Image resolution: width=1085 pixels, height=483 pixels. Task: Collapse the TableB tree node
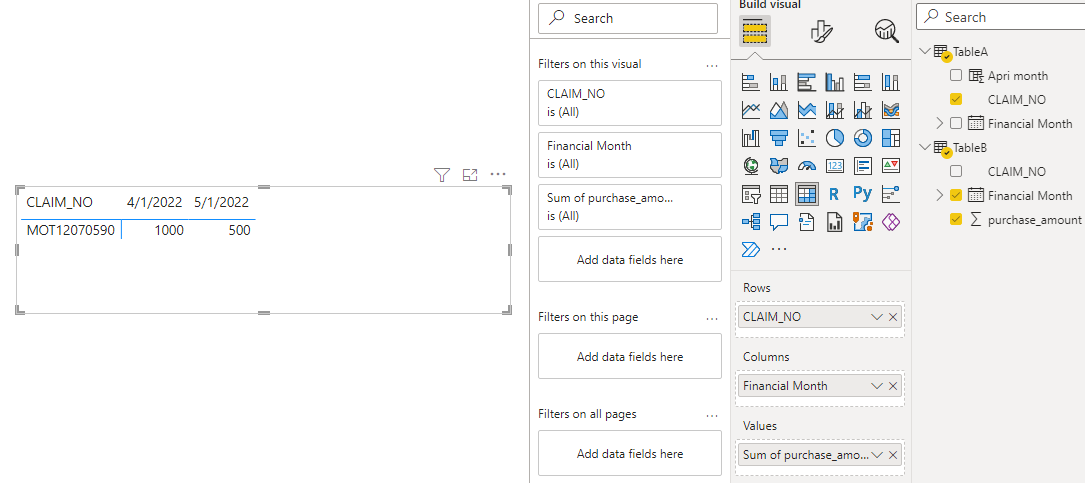click(925, 147)
